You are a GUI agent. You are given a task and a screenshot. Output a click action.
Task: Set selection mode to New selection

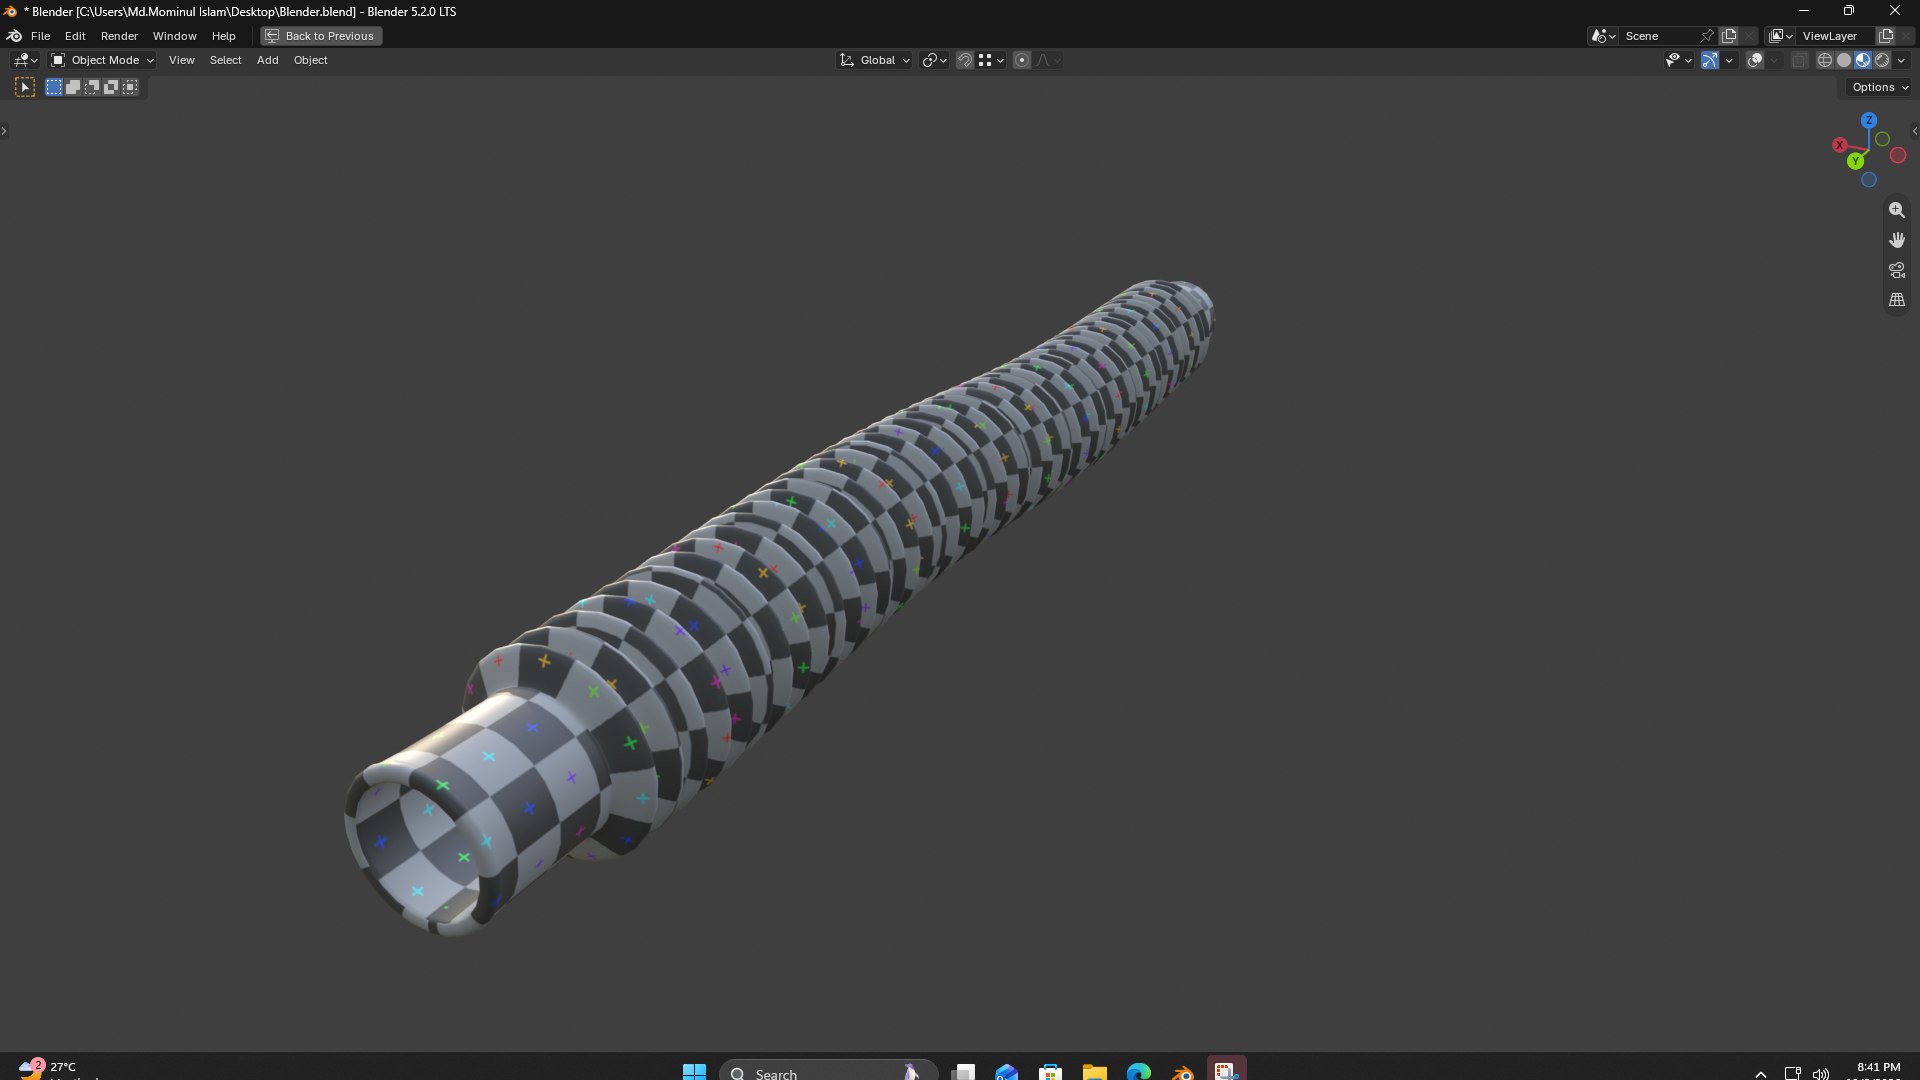point(54,88)
